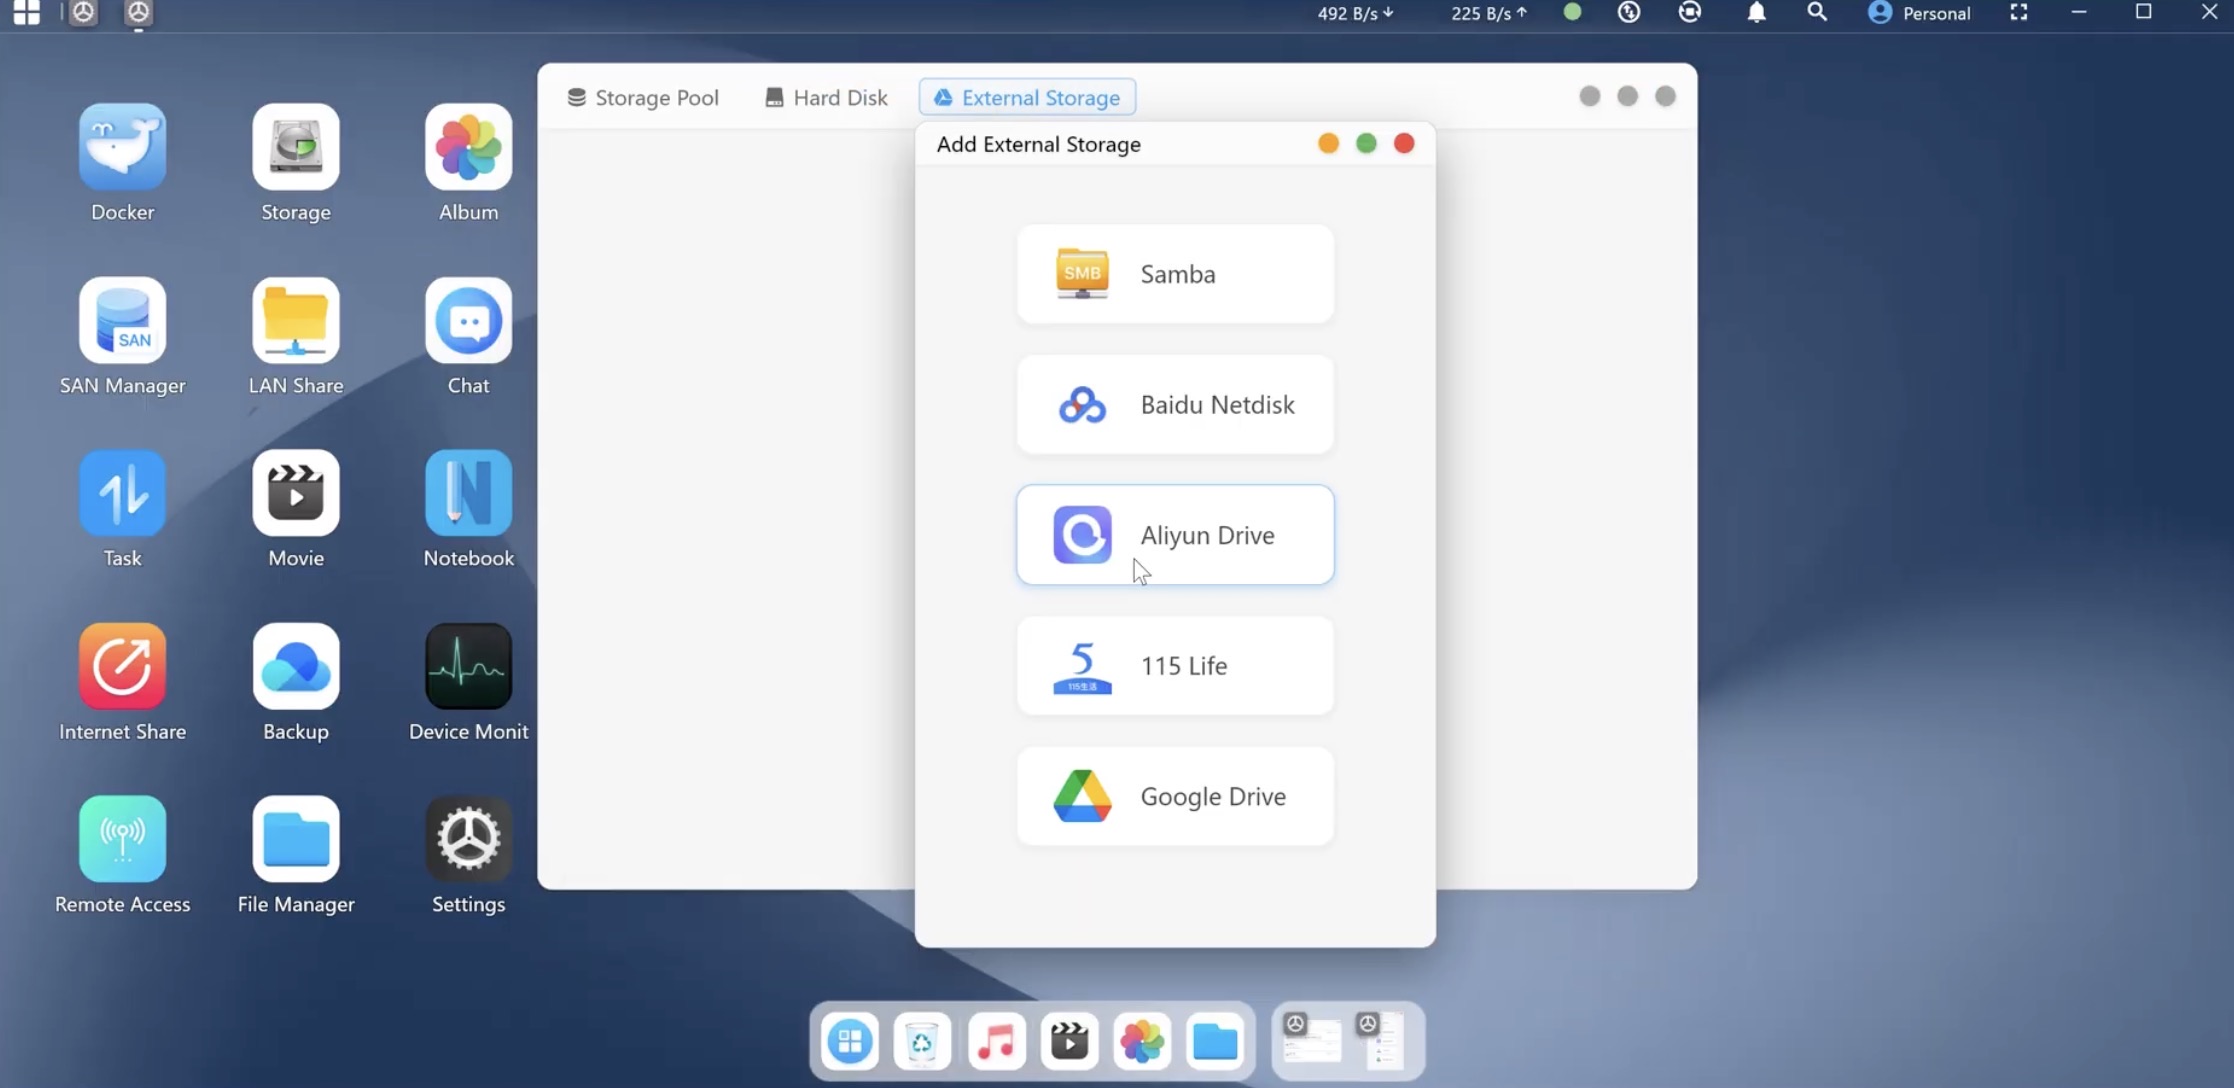Launch the Music app from the dock

click(x=996, y=1042)
